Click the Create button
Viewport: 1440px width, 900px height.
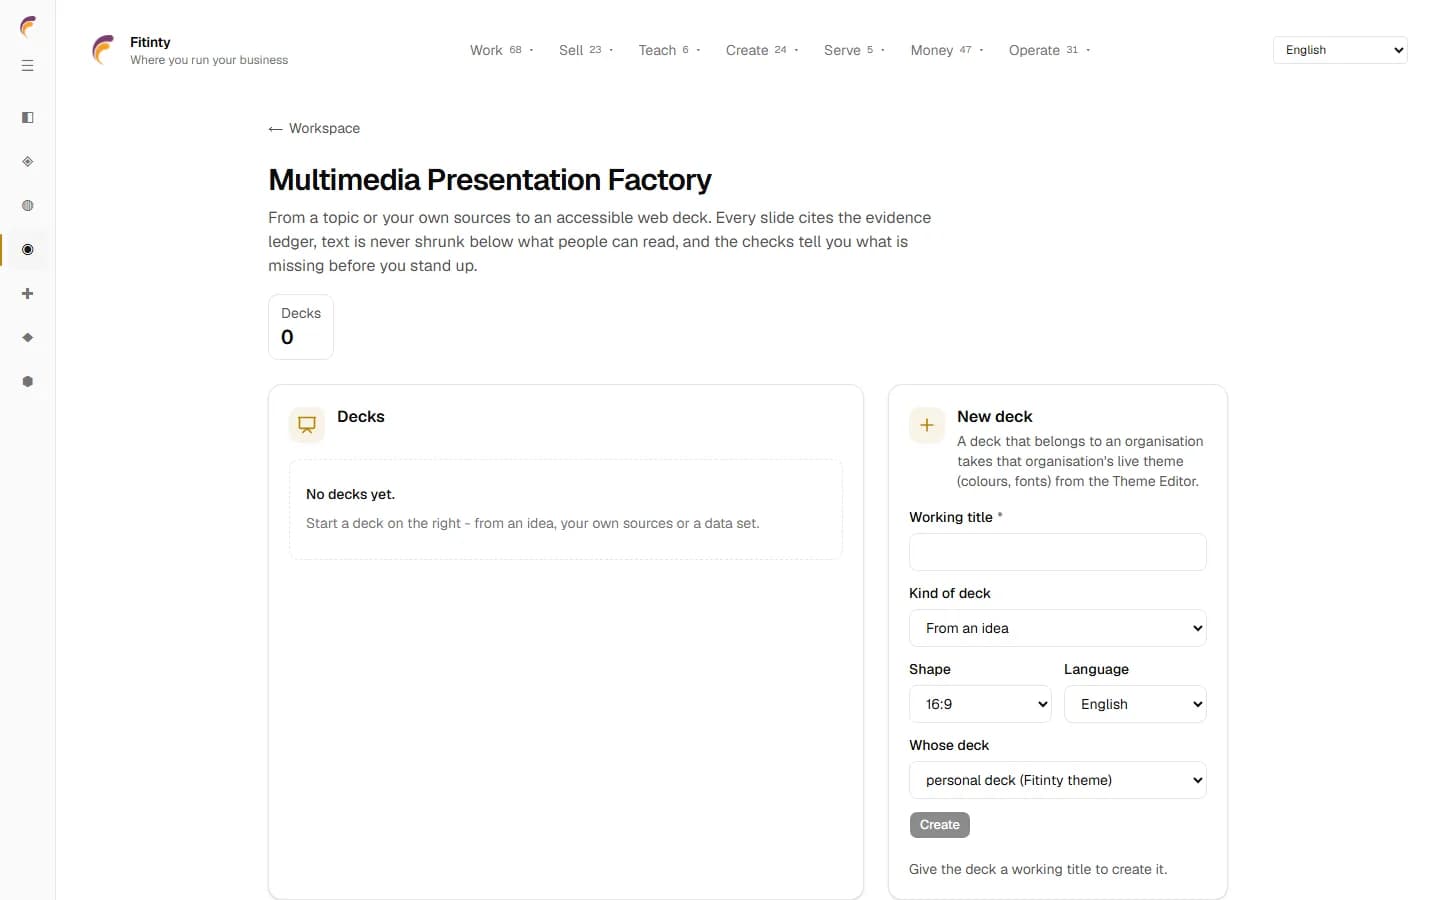point(940,825)
